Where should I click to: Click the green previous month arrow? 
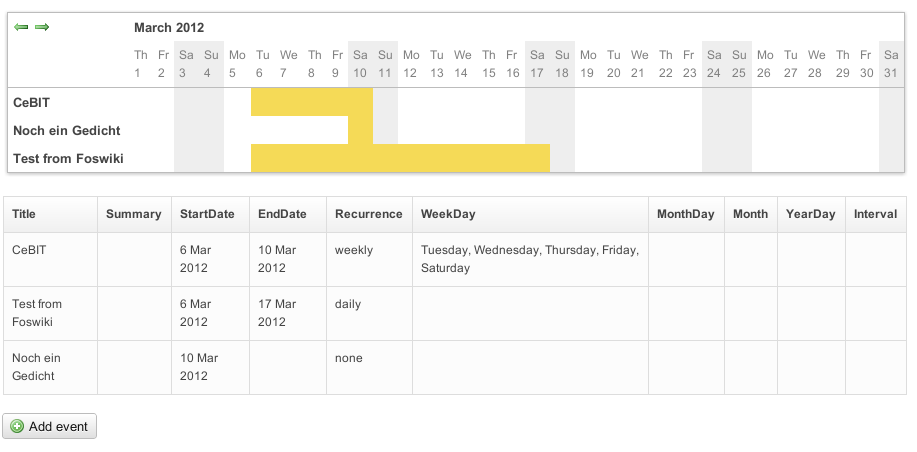pos(21,27)
